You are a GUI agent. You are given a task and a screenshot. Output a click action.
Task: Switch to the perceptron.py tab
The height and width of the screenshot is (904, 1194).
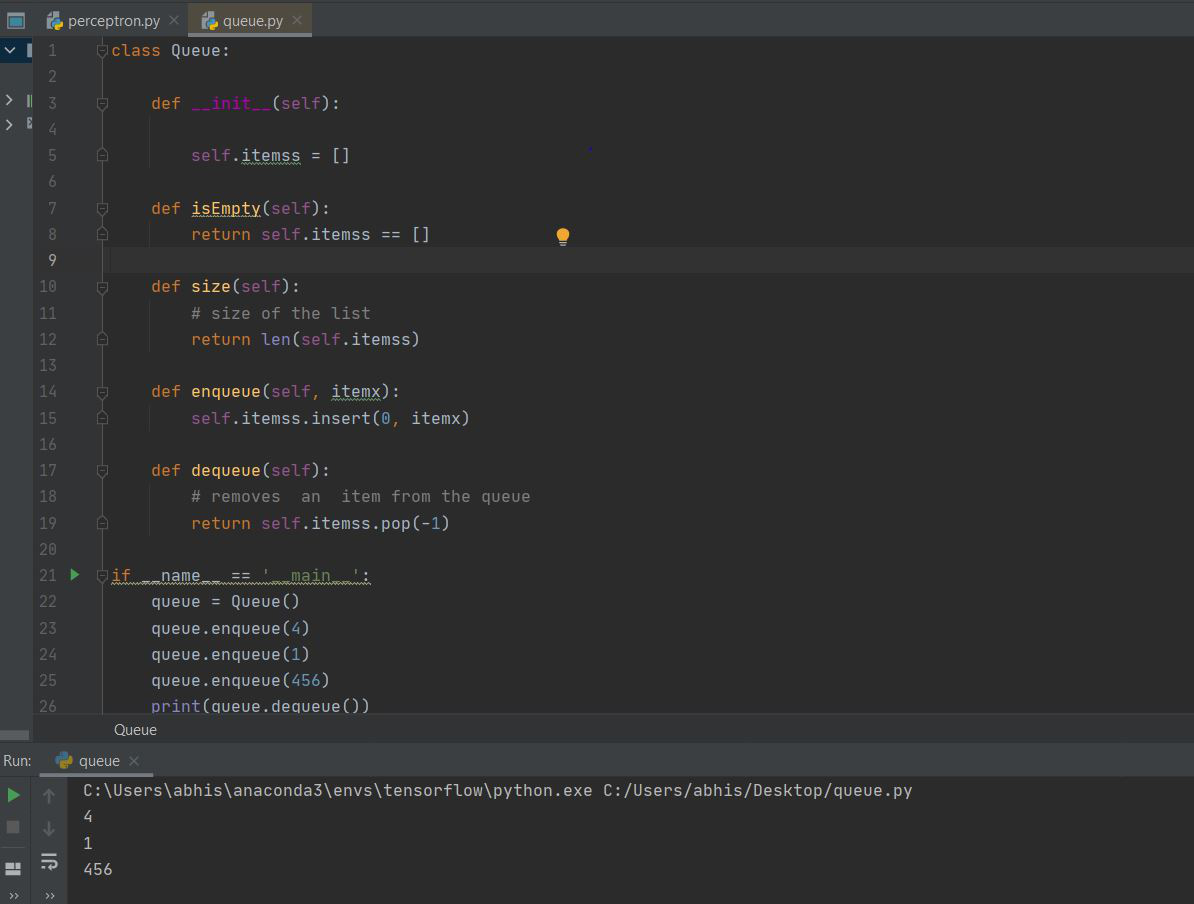(x=113, y=20)
